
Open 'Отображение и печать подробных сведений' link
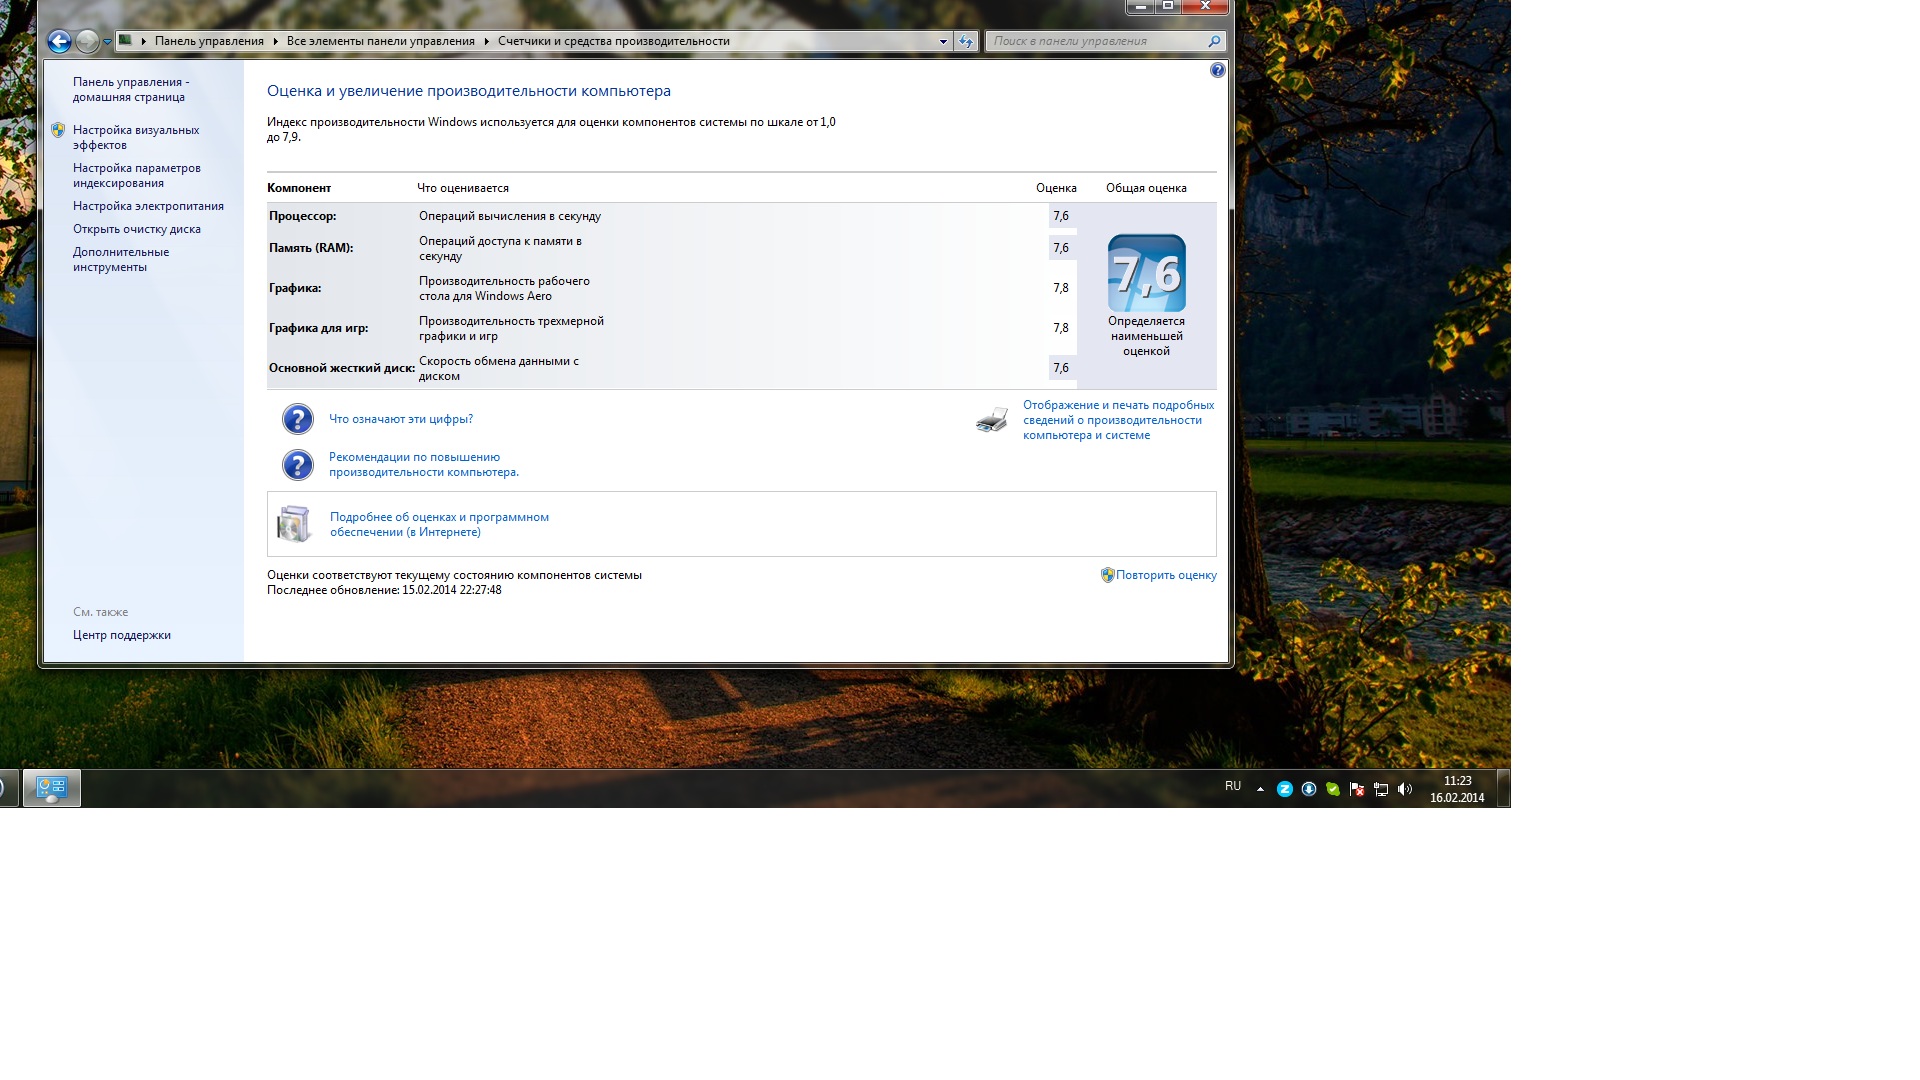1118,420
